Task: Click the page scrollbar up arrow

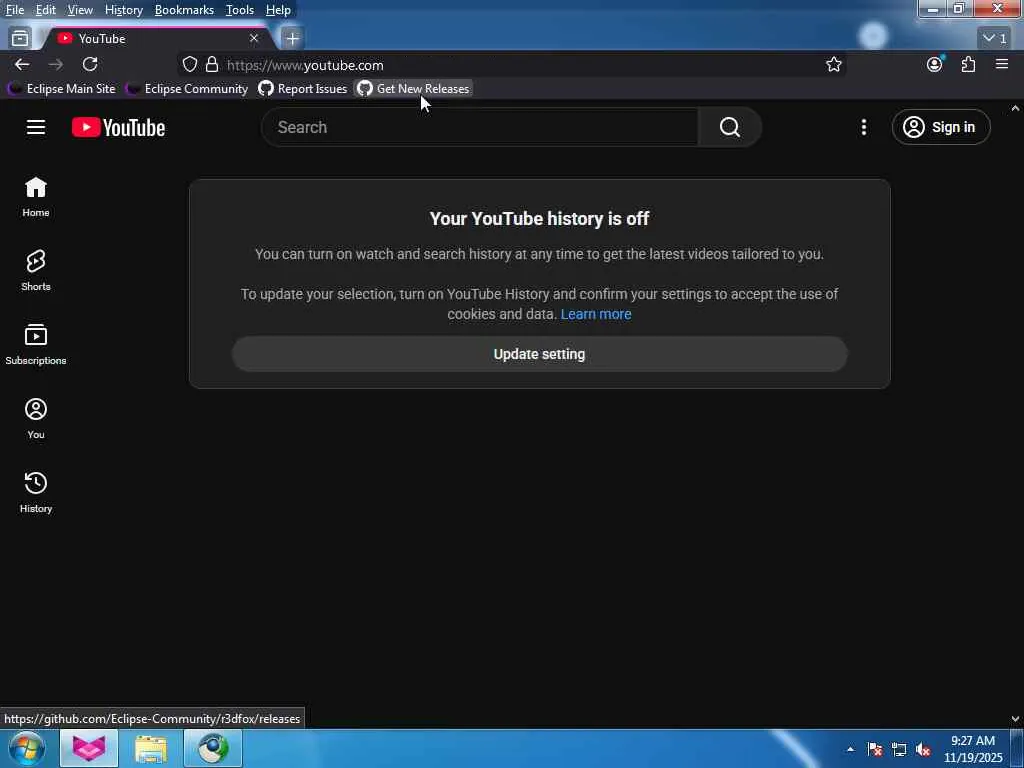Action: coord(1015,108)
